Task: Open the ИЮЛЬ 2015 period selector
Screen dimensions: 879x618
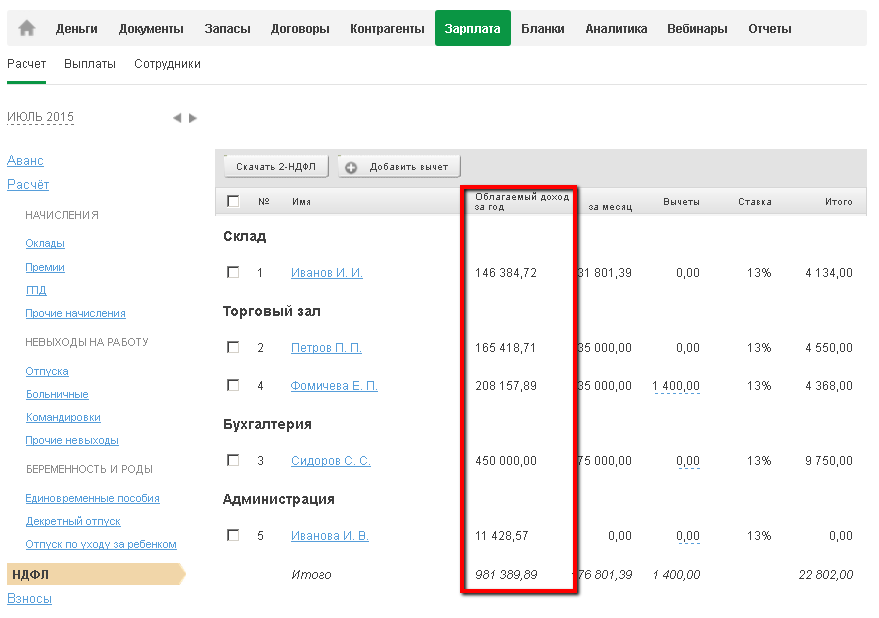Action: point(40,117)
